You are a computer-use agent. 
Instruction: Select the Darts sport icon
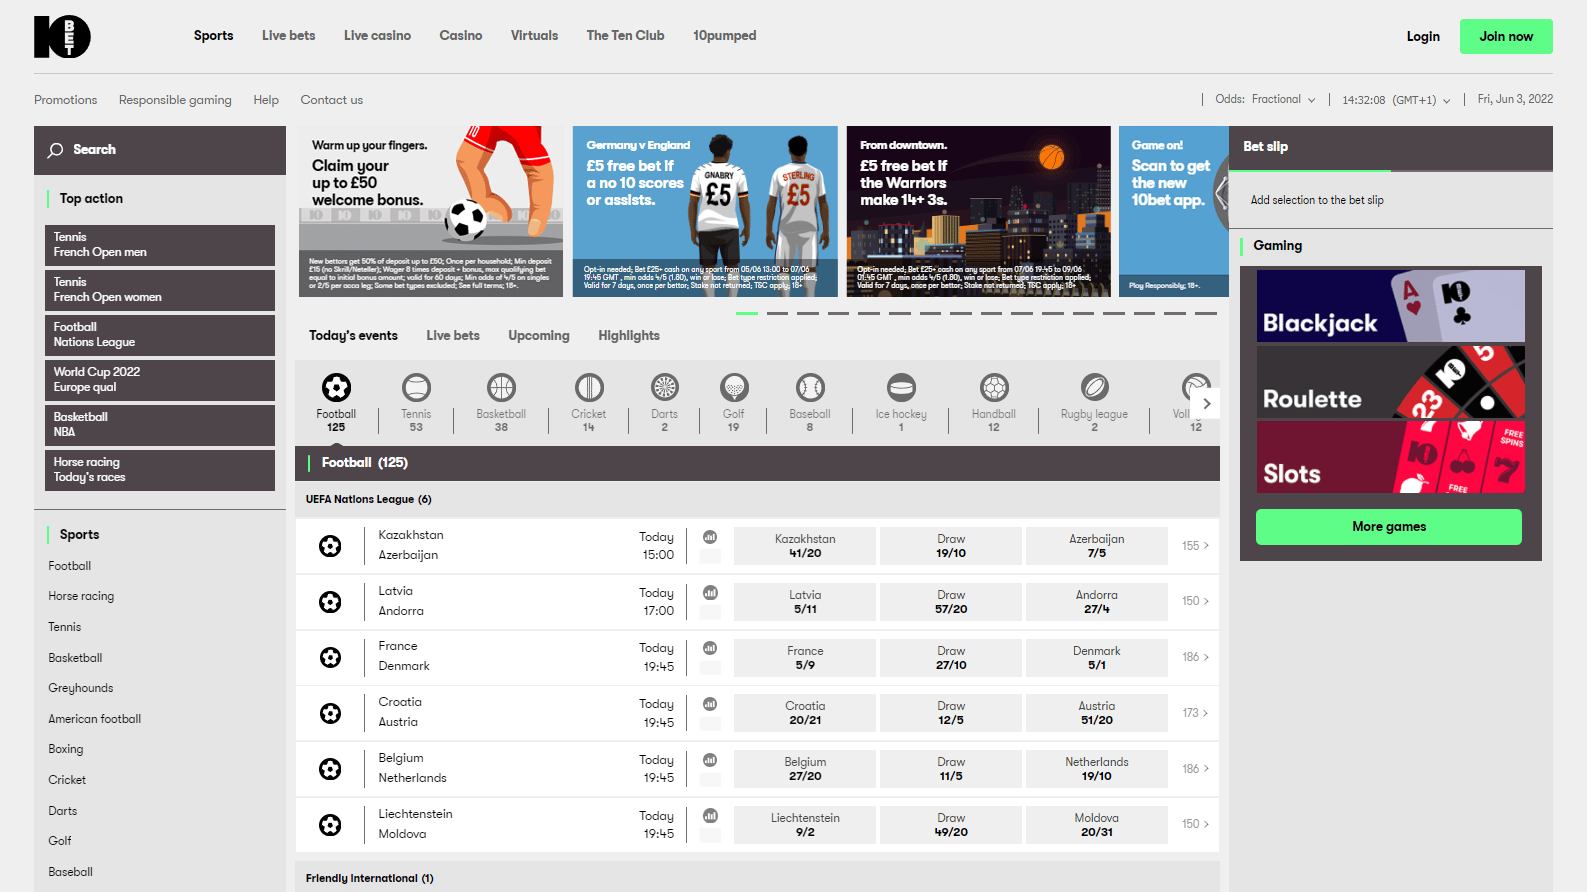[x=665, y=387]
